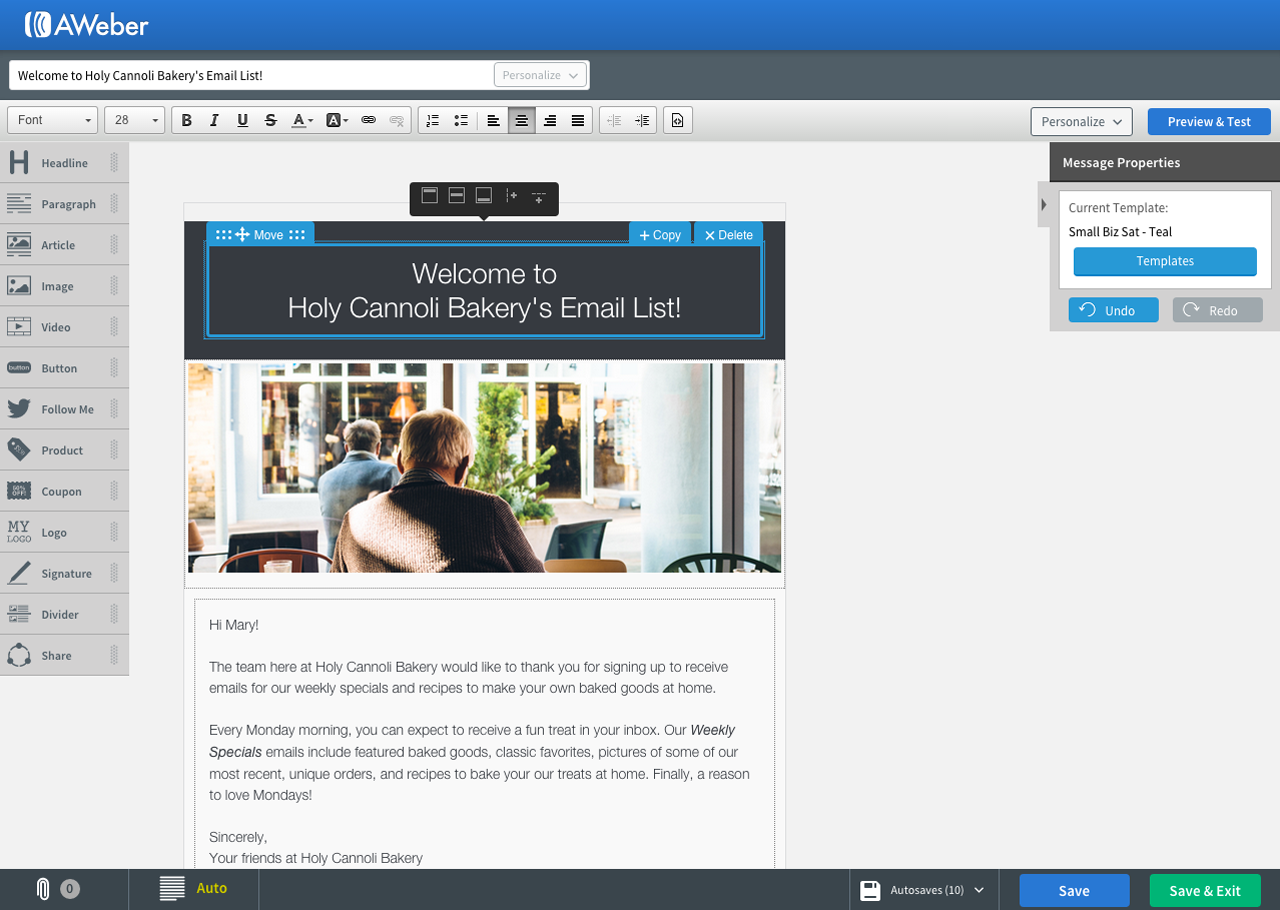Open the toolbar Personalize dropdown
Image resolution: width=1280 pixels, height=910 pixels.
tap(1081, 121)
